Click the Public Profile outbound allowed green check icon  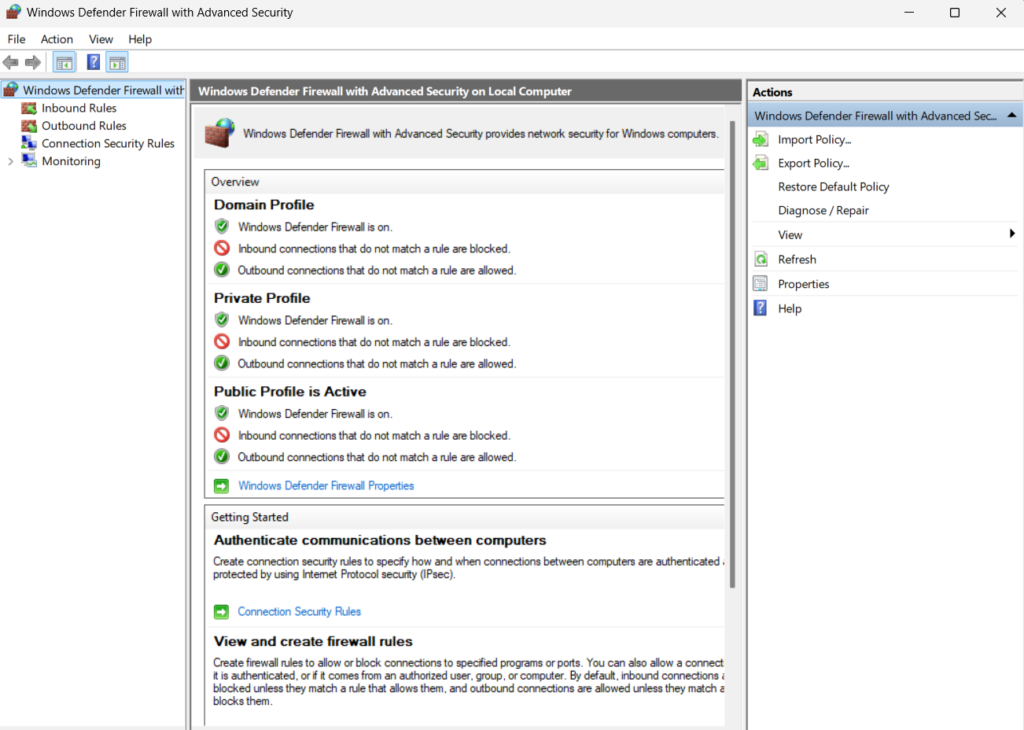(x=222, y=456)
